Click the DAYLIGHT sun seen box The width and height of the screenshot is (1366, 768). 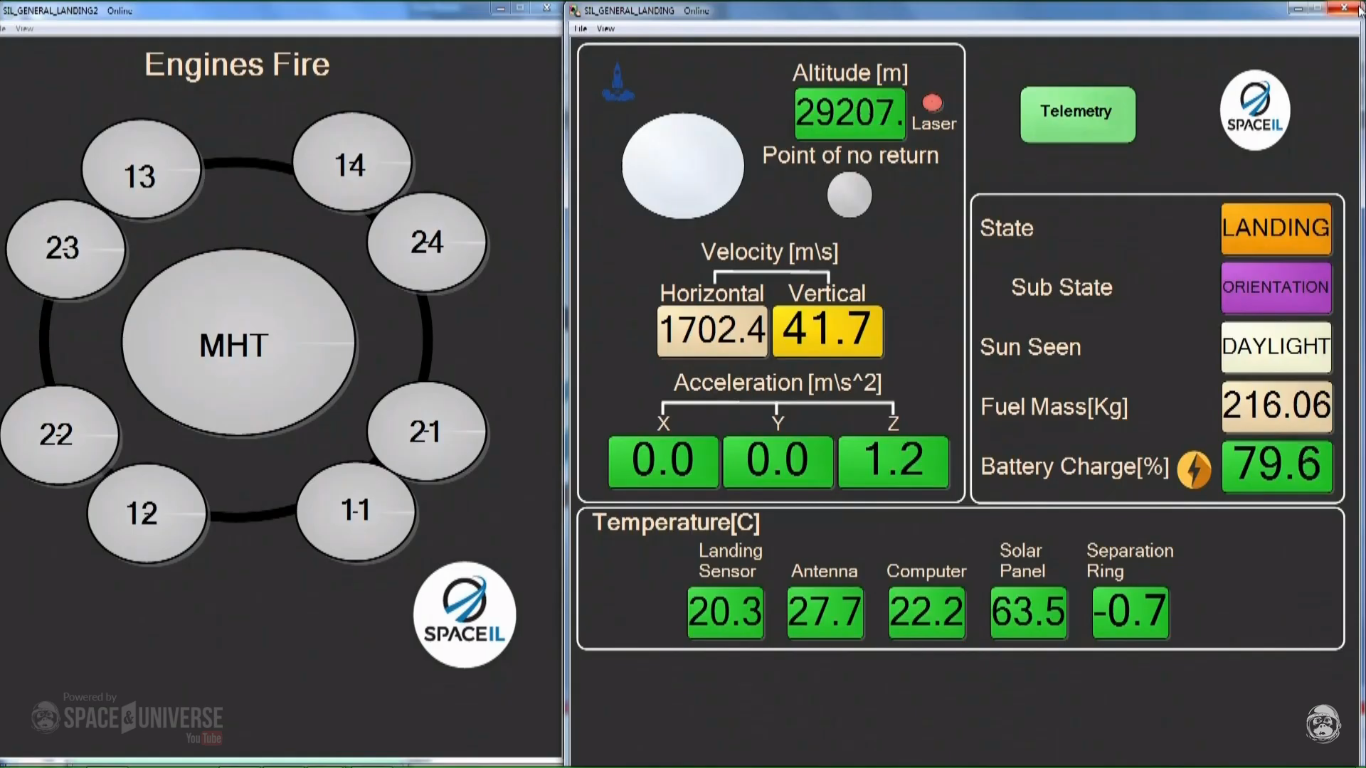pyautogui.click(x=1276, y=347)
